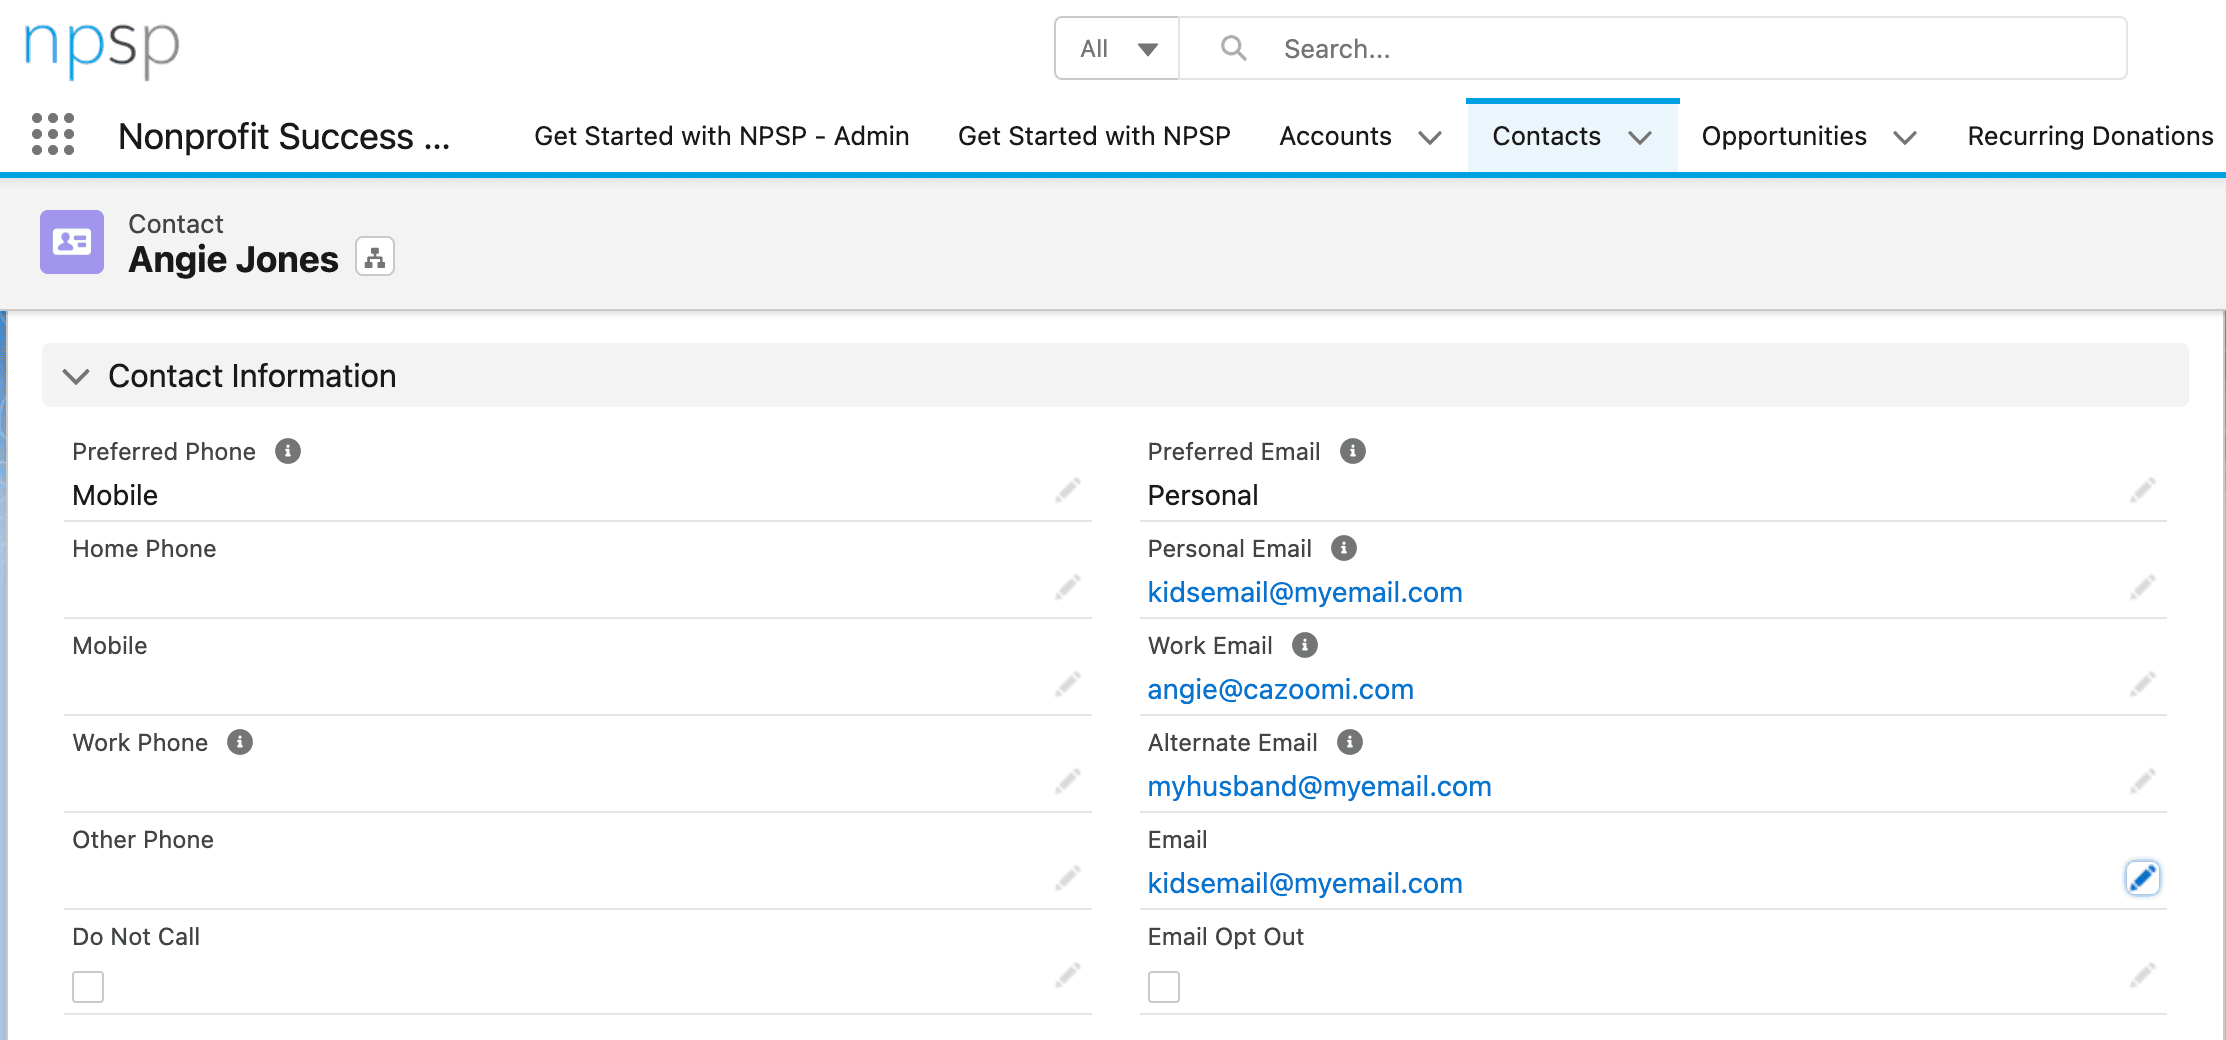
Task: Click the Angie Jones record name
Action: (x=233, y=259)
